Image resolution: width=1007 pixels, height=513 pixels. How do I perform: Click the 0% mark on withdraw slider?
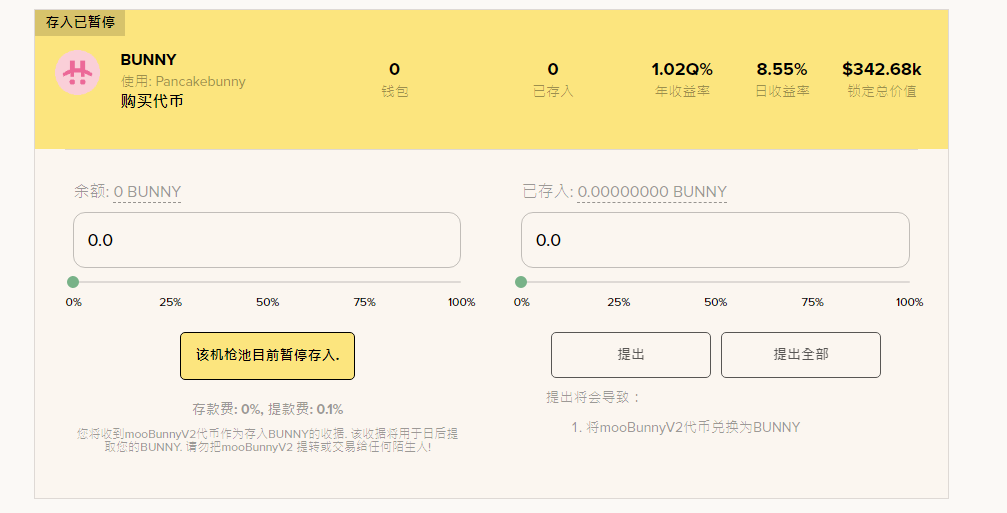pyautogui.click(x=521, y=302)
